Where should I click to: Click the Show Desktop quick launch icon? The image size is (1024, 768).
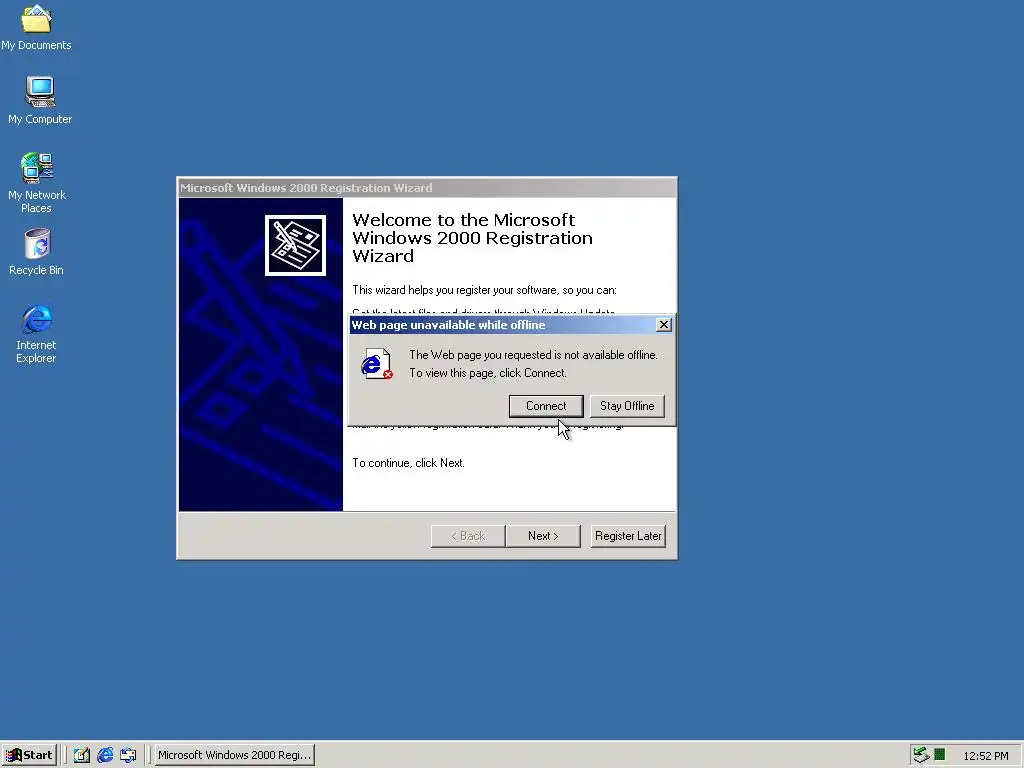82,755
